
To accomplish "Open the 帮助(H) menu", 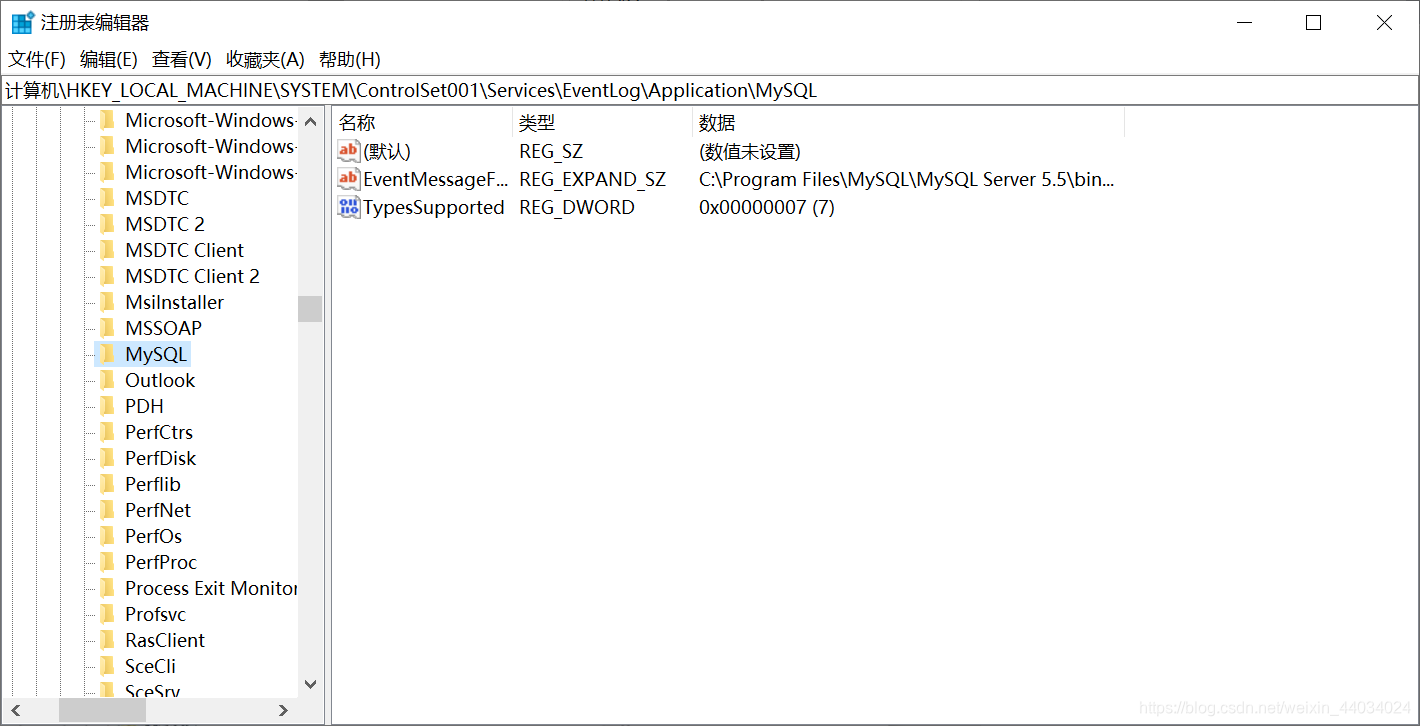I will tap(349, 59).
